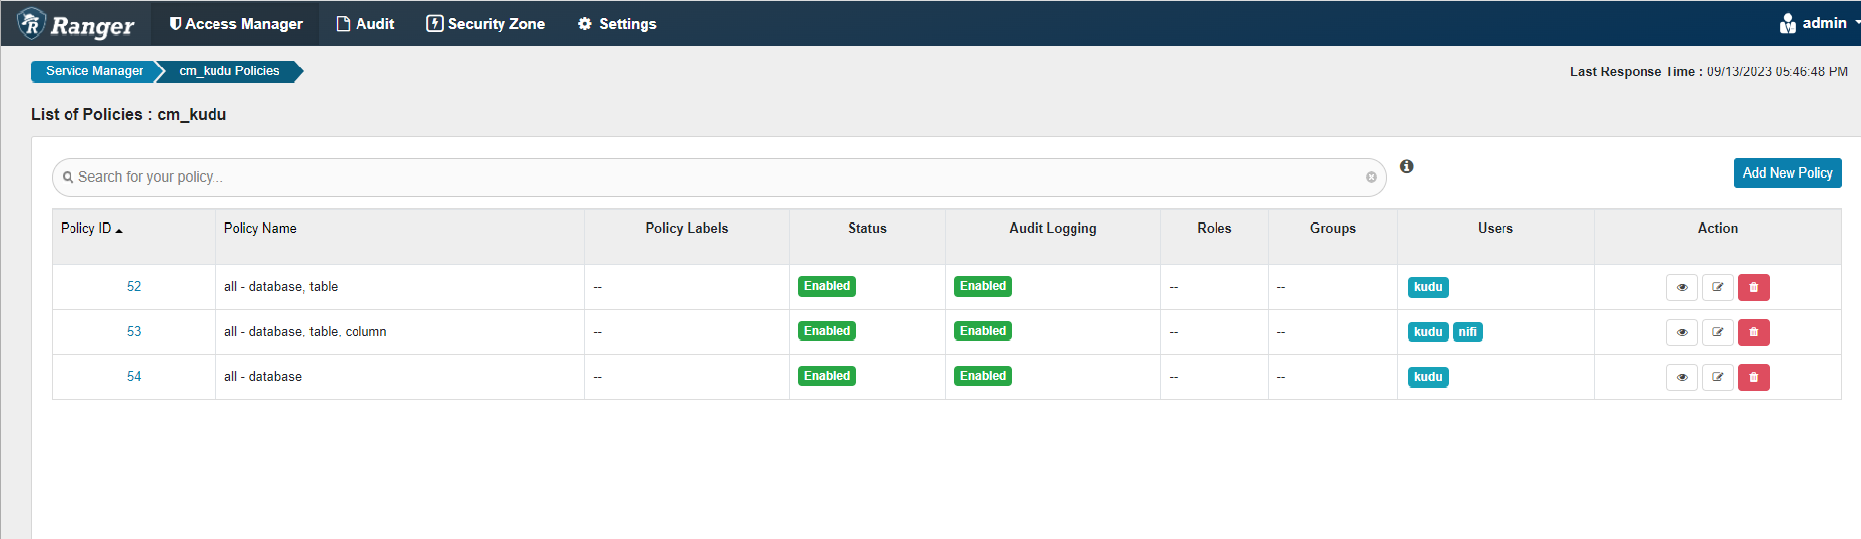Go to Service Manager breadcrumb
This screenshot has height=539, width=1861.
95,71
